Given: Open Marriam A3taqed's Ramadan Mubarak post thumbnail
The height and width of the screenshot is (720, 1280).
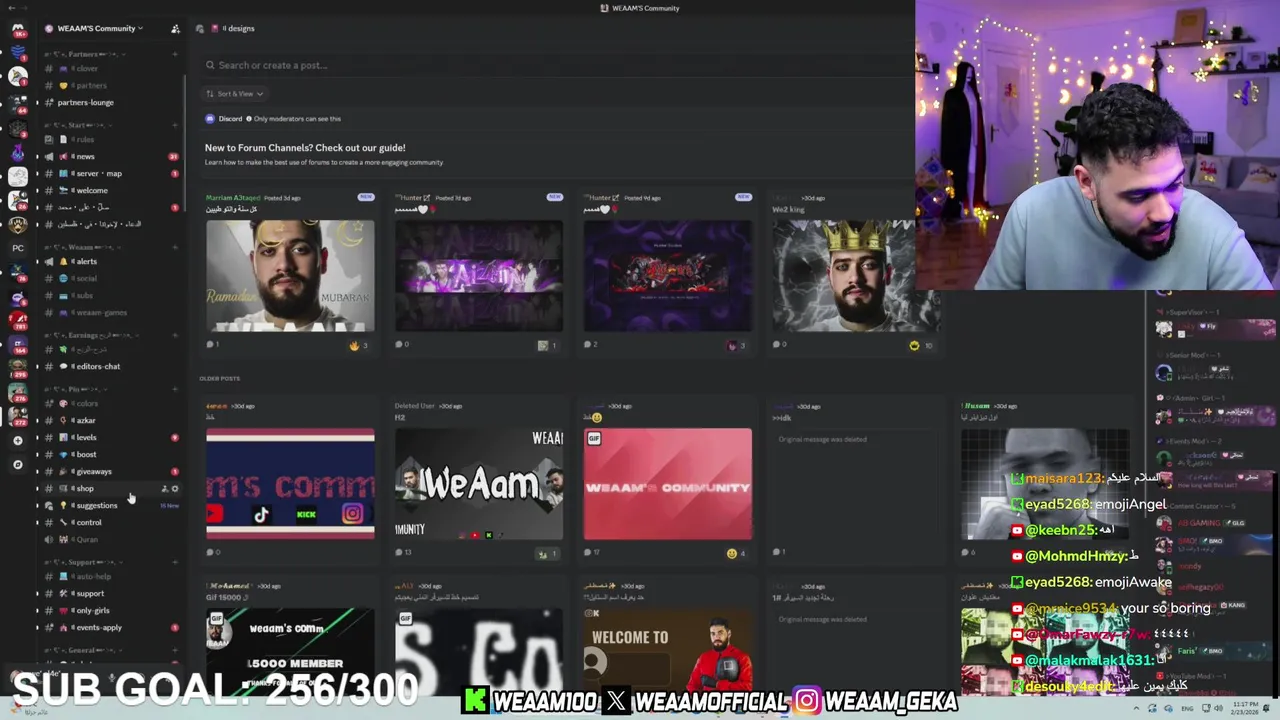Looking at the screenshot, I should click(290, 276).
